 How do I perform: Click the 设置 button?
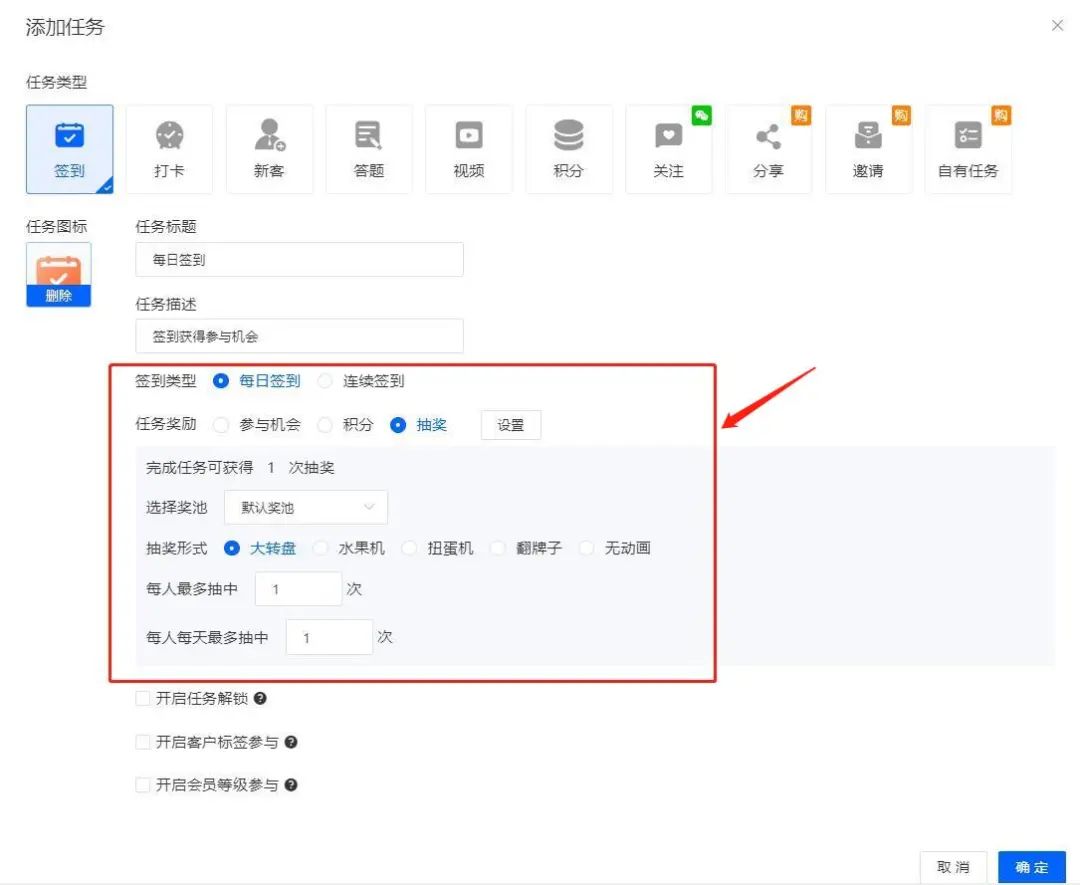(511, 425)
